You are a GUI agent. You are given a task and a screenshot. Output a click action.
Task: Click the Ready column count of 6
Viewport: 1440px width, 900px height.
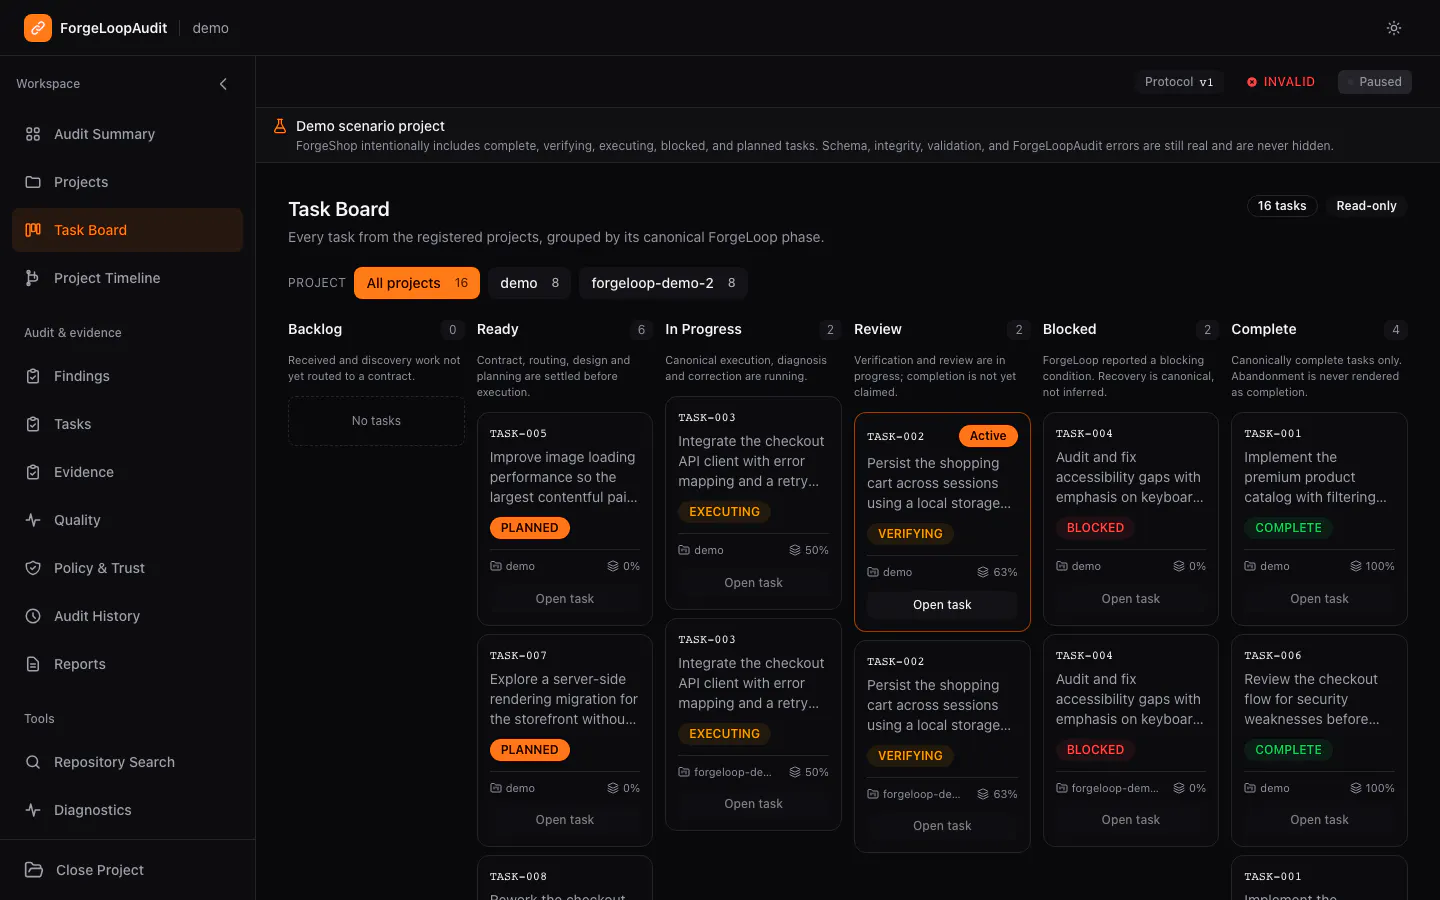pyautogui.click(x=642, y=330)
